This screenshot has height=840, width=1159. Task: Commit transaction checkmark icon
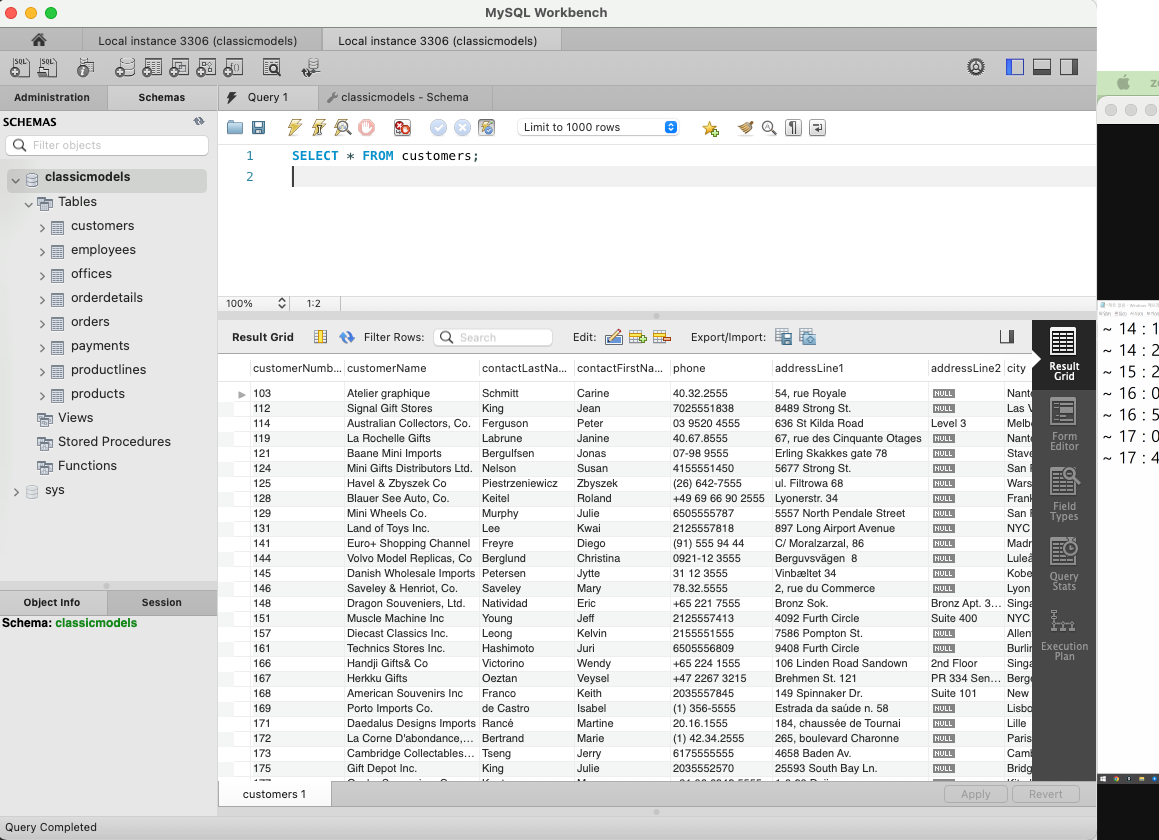pos(438,127)
